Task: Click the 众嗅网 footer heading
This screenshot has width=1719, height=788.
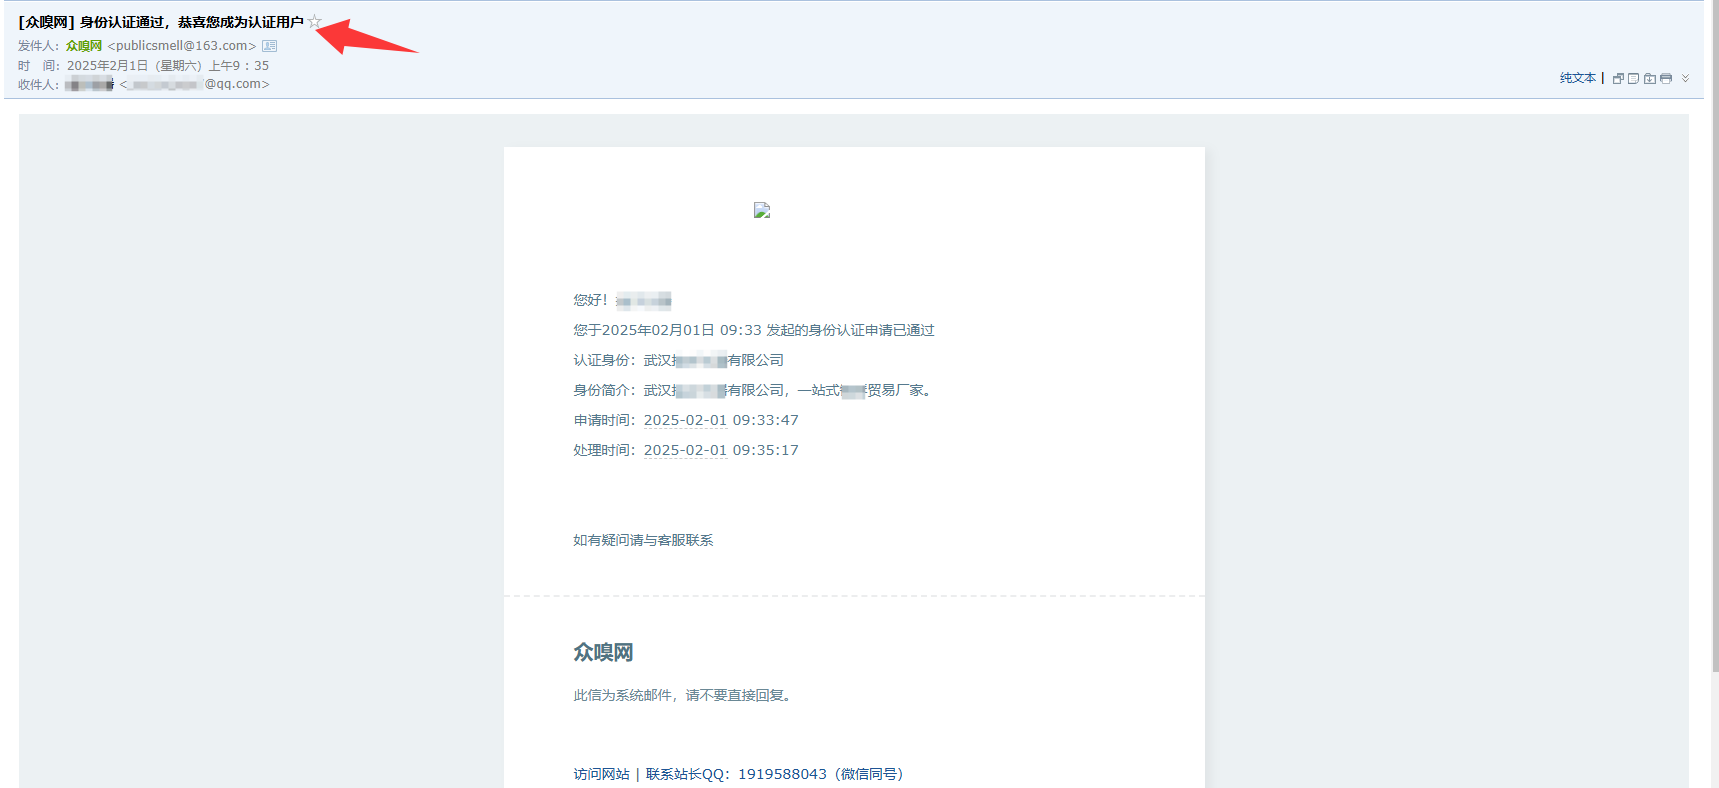Action: click(603, 653)
